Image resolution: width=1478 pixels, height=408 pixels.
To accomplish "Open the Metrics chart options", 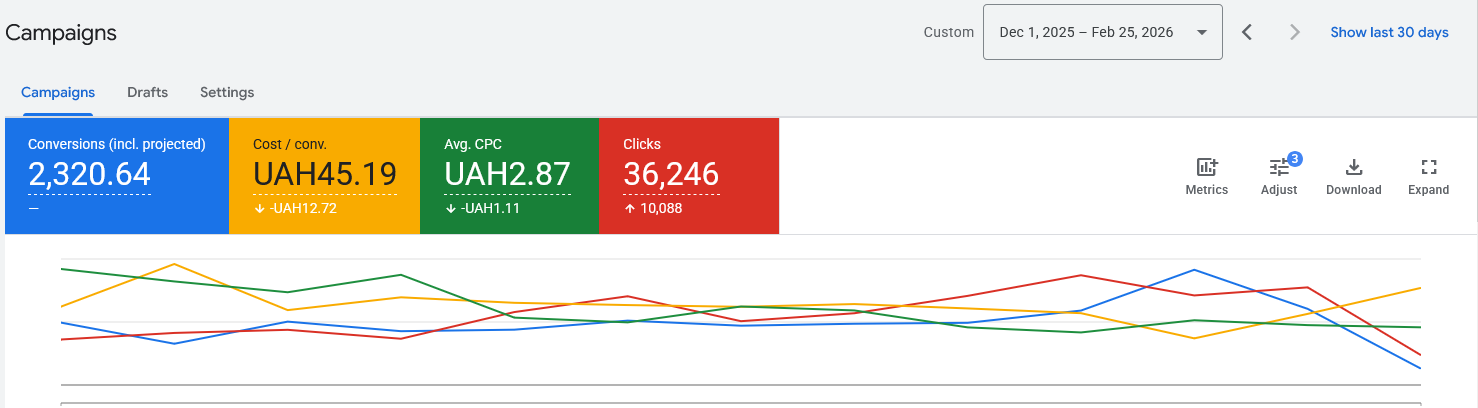I will point(1206,176).
